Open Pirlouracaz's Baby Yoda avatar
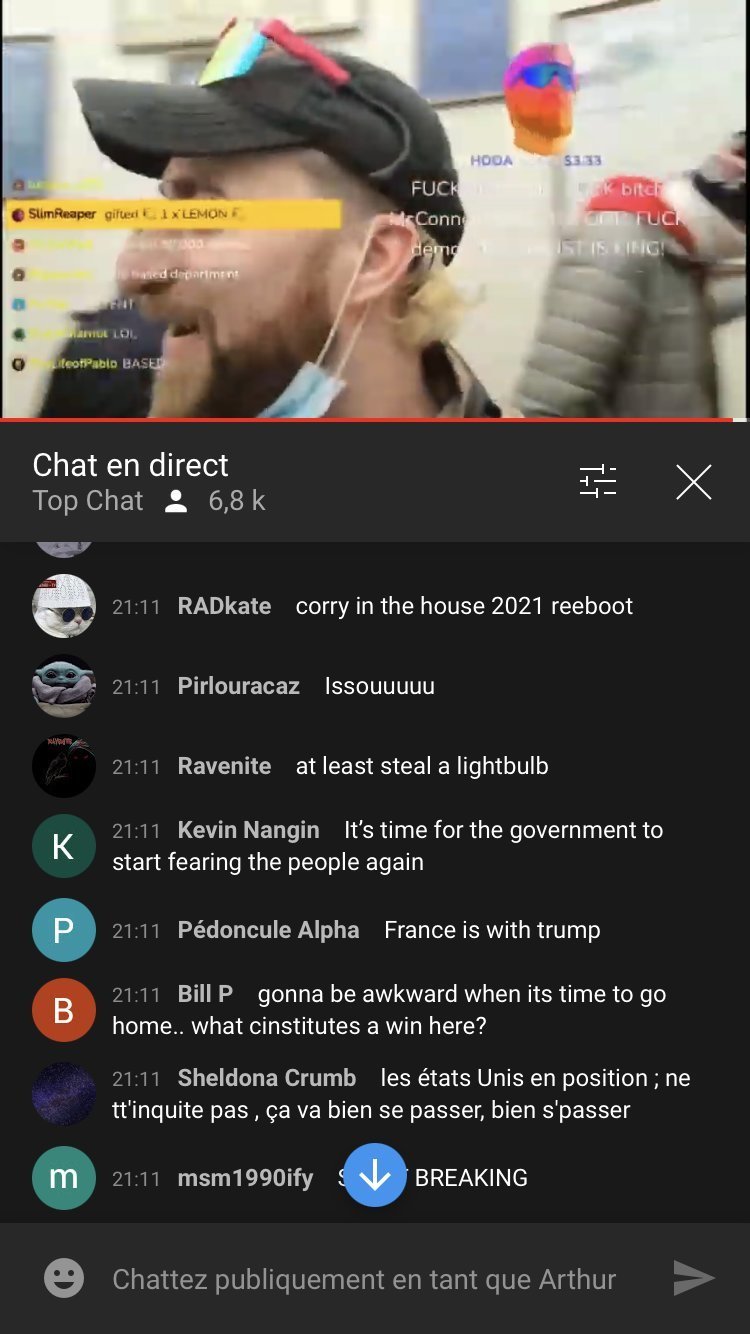Image resolution: width=750 pixels, height=1334 pixels. [x=64, y=686]
